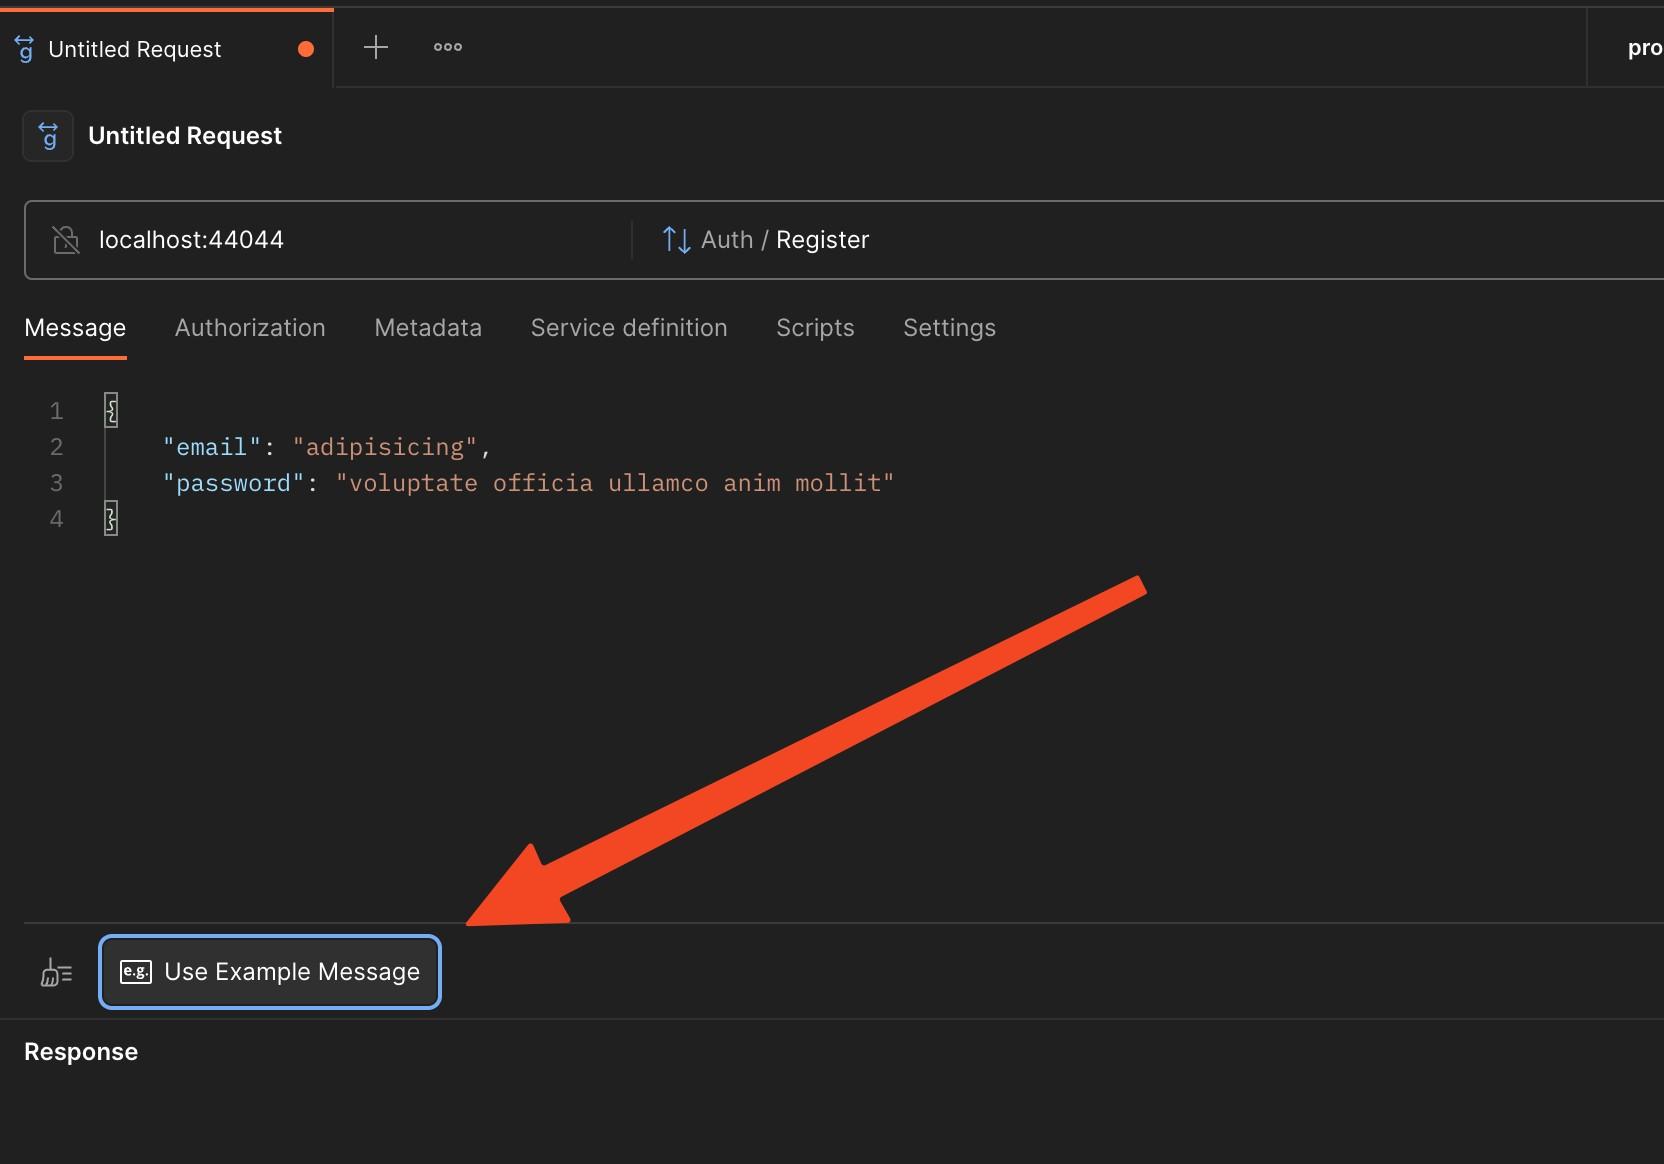Click the Untitled Request title to rename
The width and height of the screenshot is (1664, 1164).
(x=185, y=136)
